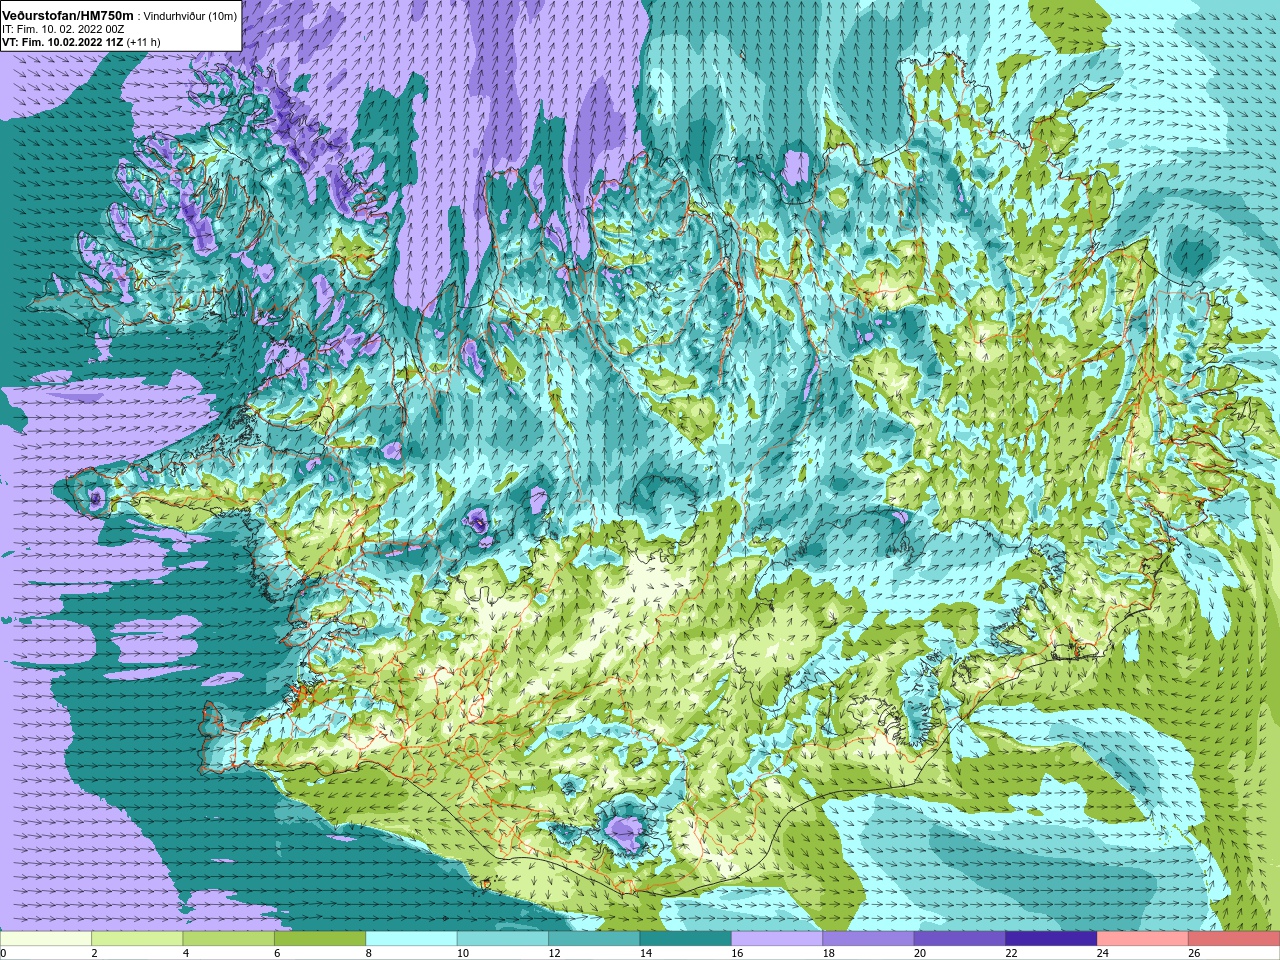Select the salmon red above-26 legend swatch

click(x=1234, y=939)
